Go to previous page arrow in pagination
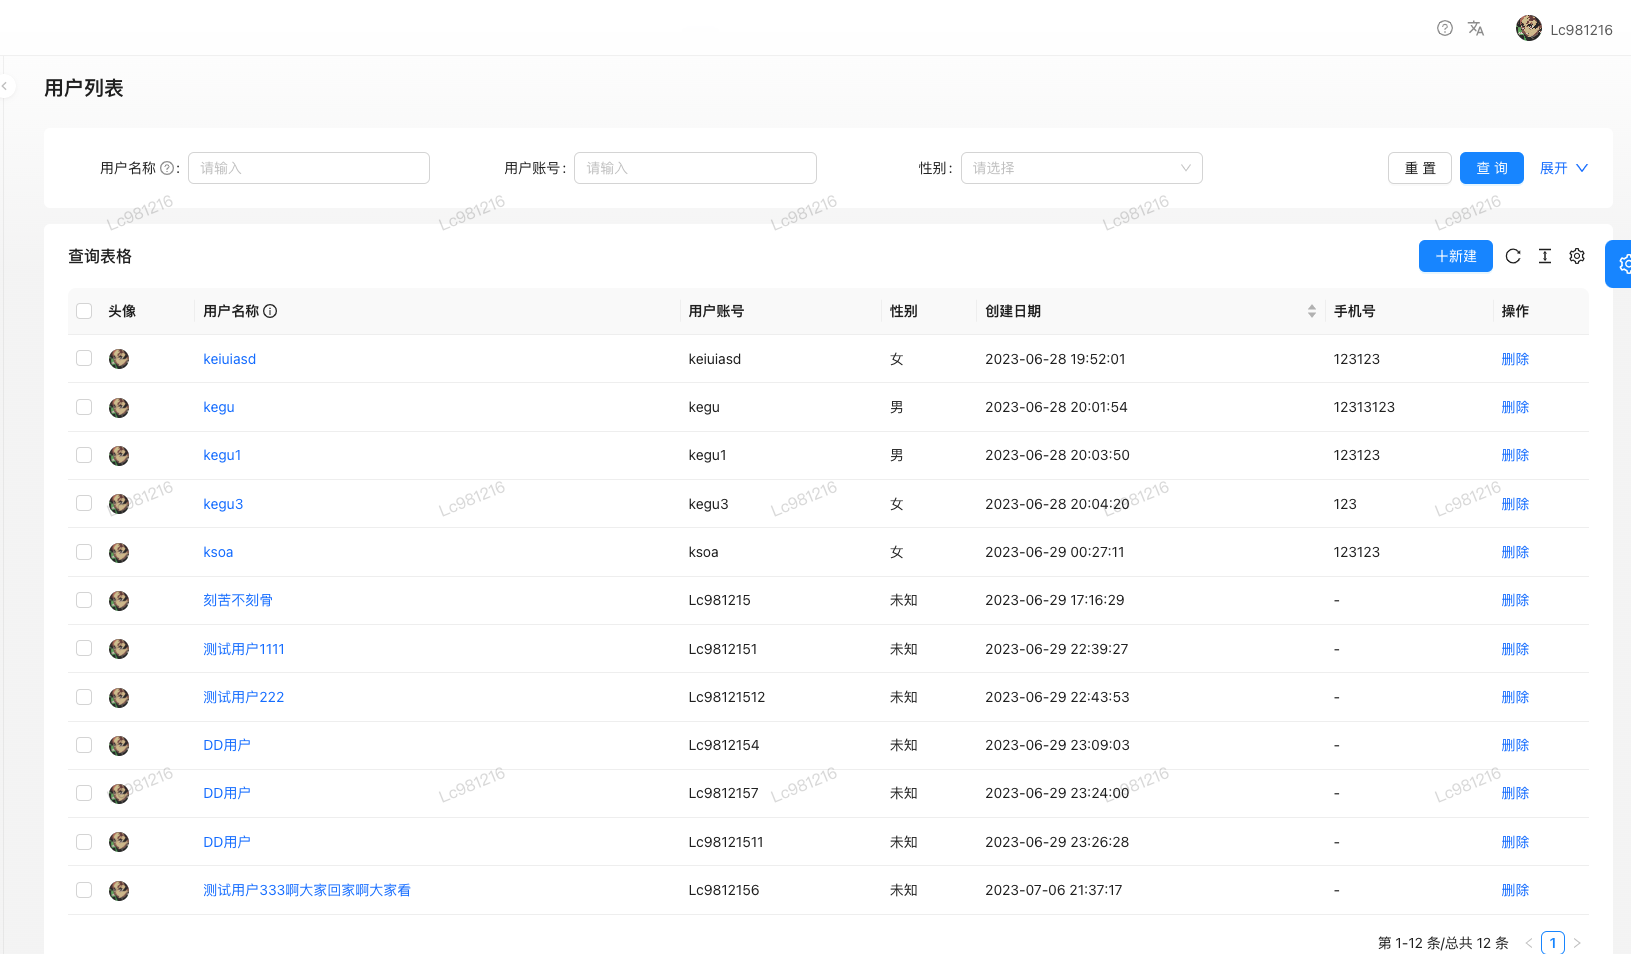This screenshot has width=1631, height=954. (1528, 943)
